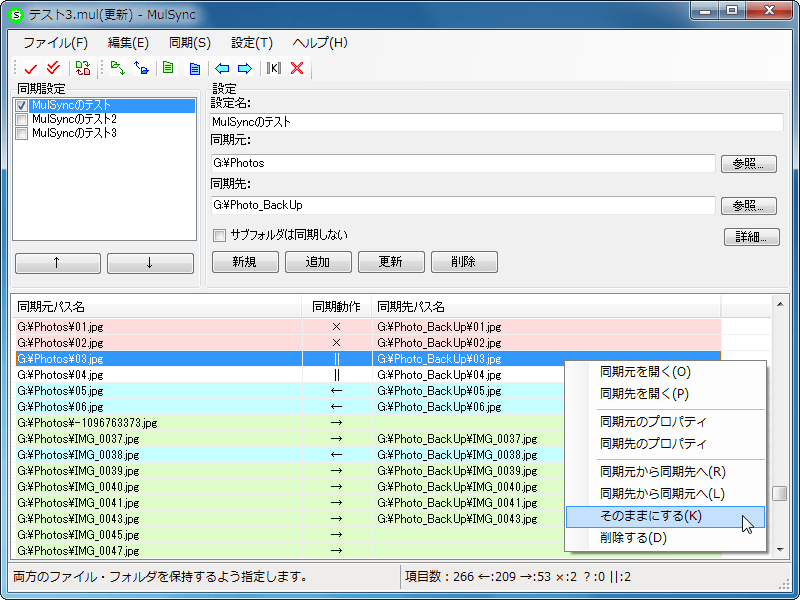Open the 同期(S) menu
Screen dimensions: 800x600
tap(190, 43)
